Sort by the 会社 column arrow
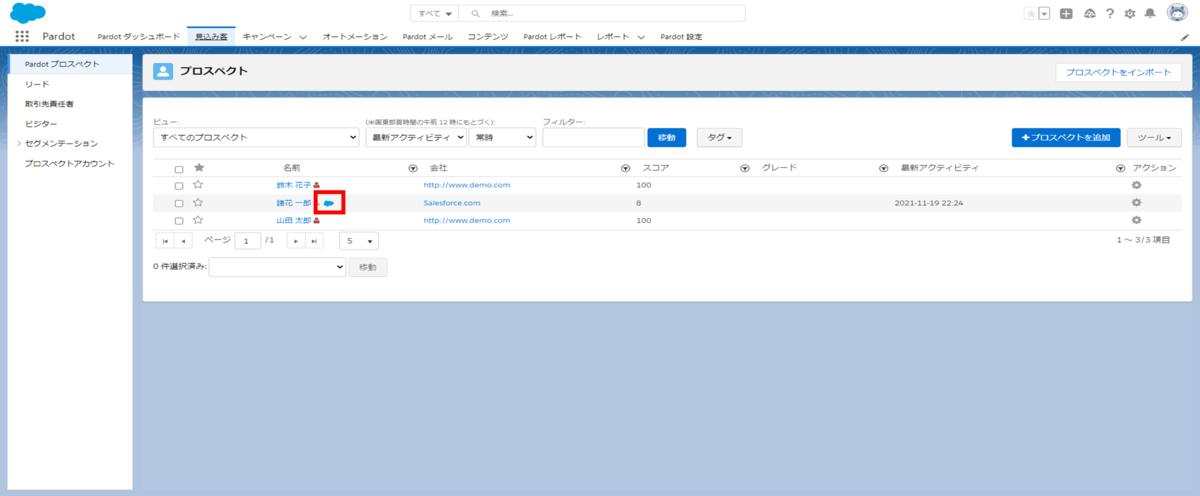The height and width of the screenshot is (496, 1200). [625, 168]
